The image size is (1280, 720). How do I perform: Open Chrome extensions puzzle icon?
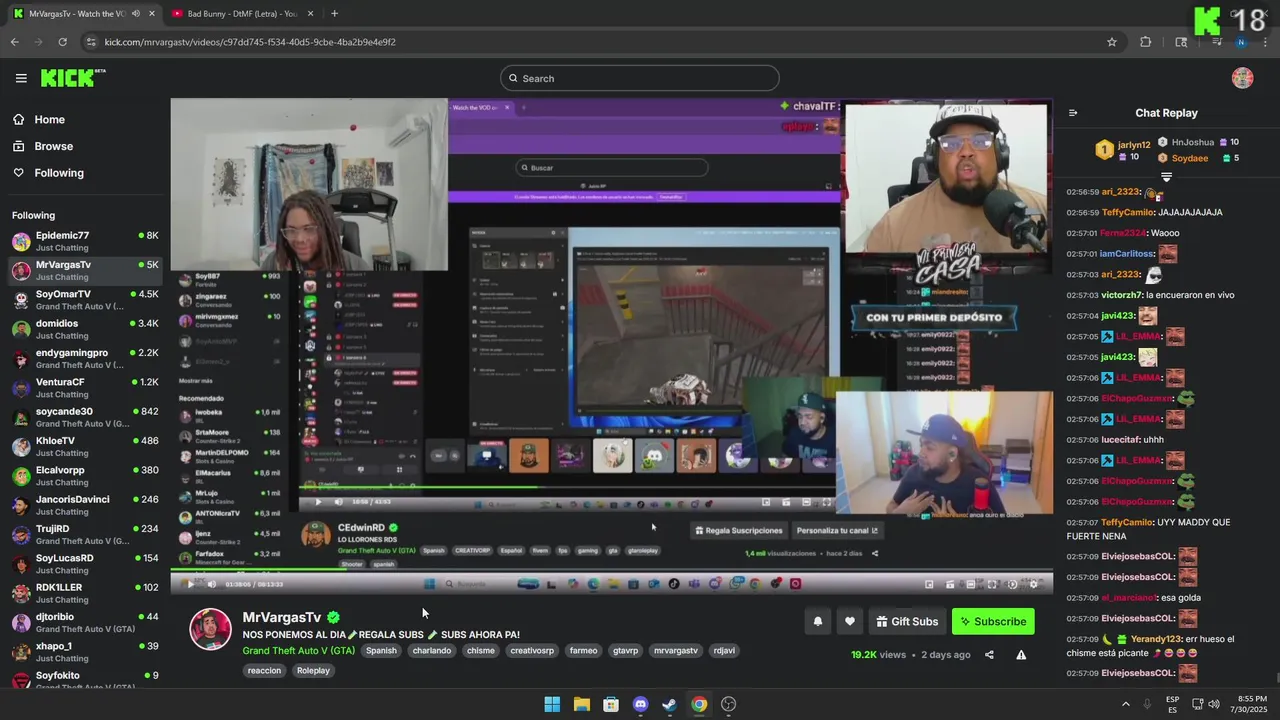[1146, 42]
